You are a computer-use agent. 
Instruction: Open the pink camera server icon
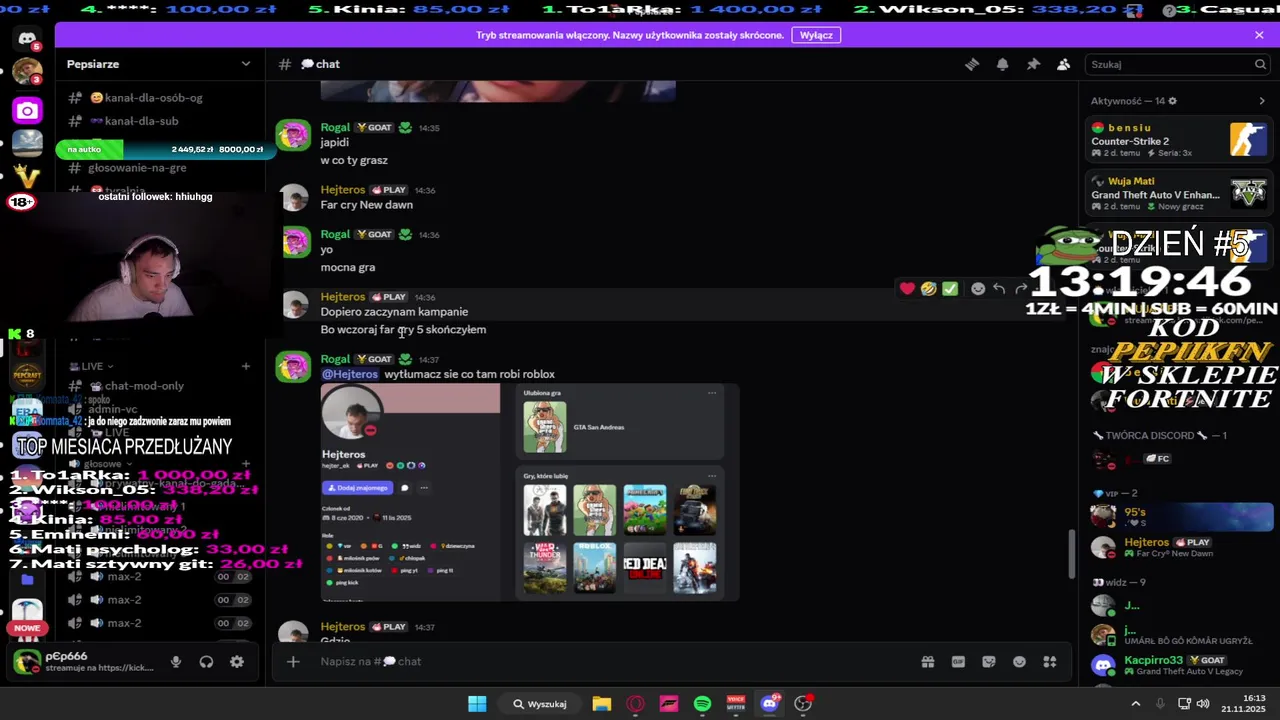[x=27, y=110]
